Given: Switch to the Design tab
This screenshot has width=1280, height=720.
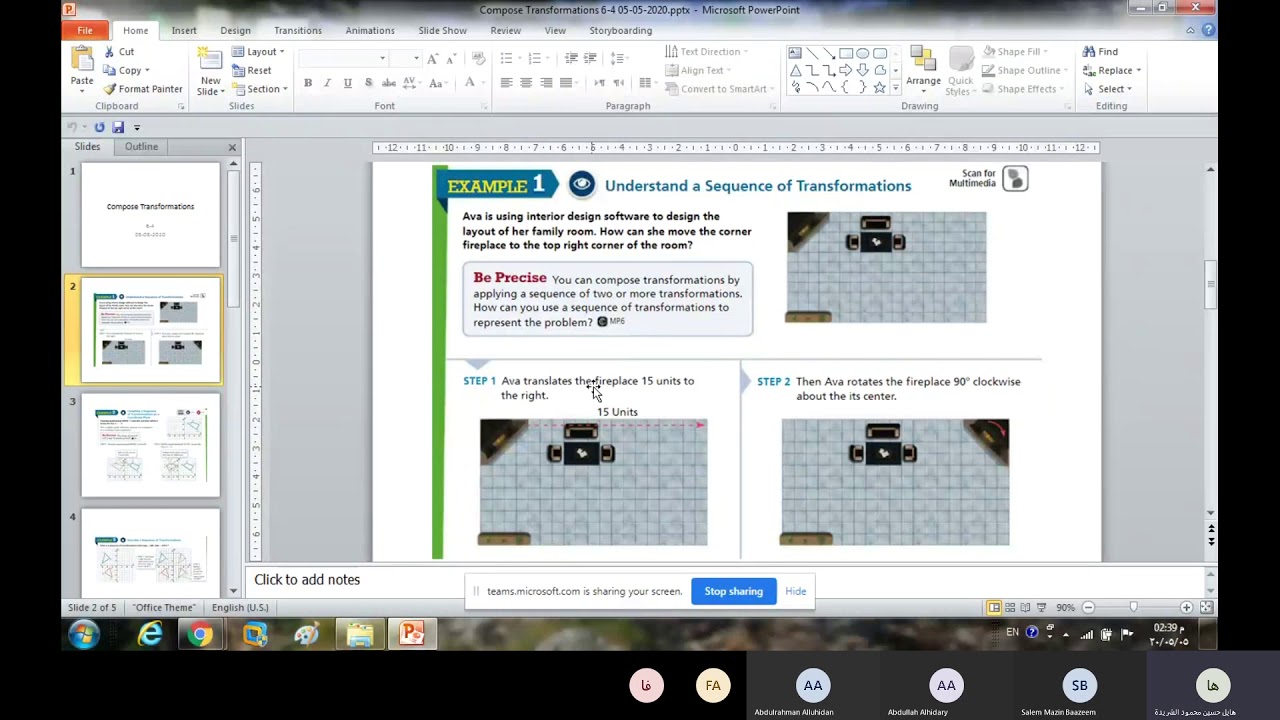Looking at the screenshot, I should point(236,30).
